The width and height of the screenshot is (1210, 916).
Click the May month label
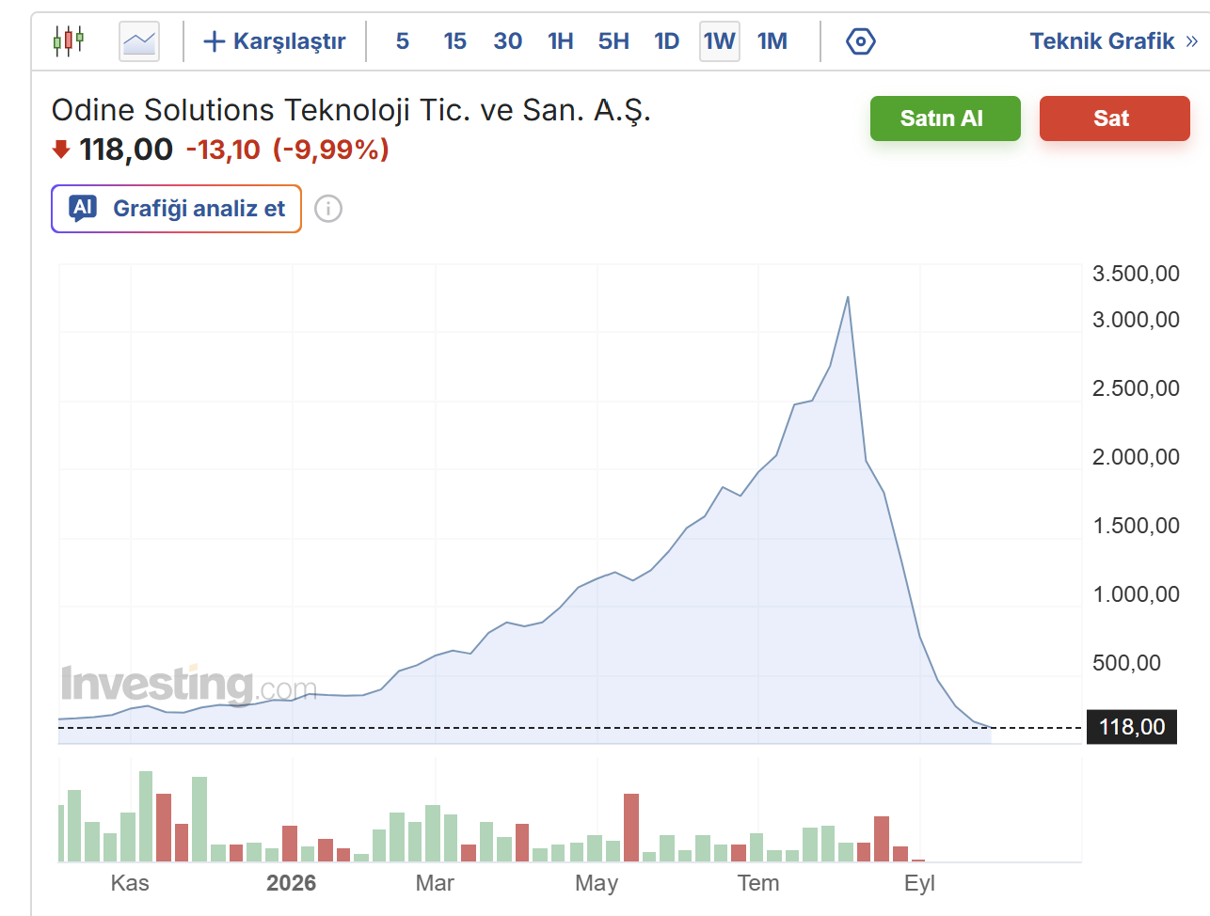point(597,883)
